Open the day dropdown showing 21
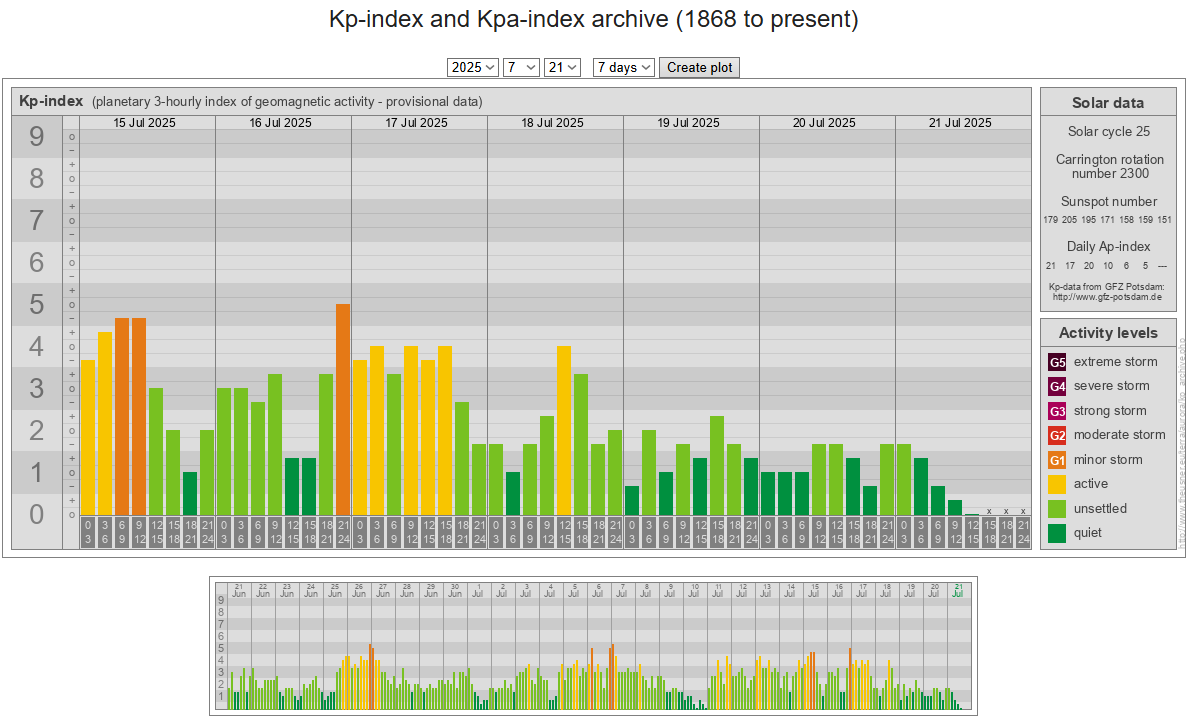The width and height of the screenshot is (1186, 716). [x=562, y=67]
